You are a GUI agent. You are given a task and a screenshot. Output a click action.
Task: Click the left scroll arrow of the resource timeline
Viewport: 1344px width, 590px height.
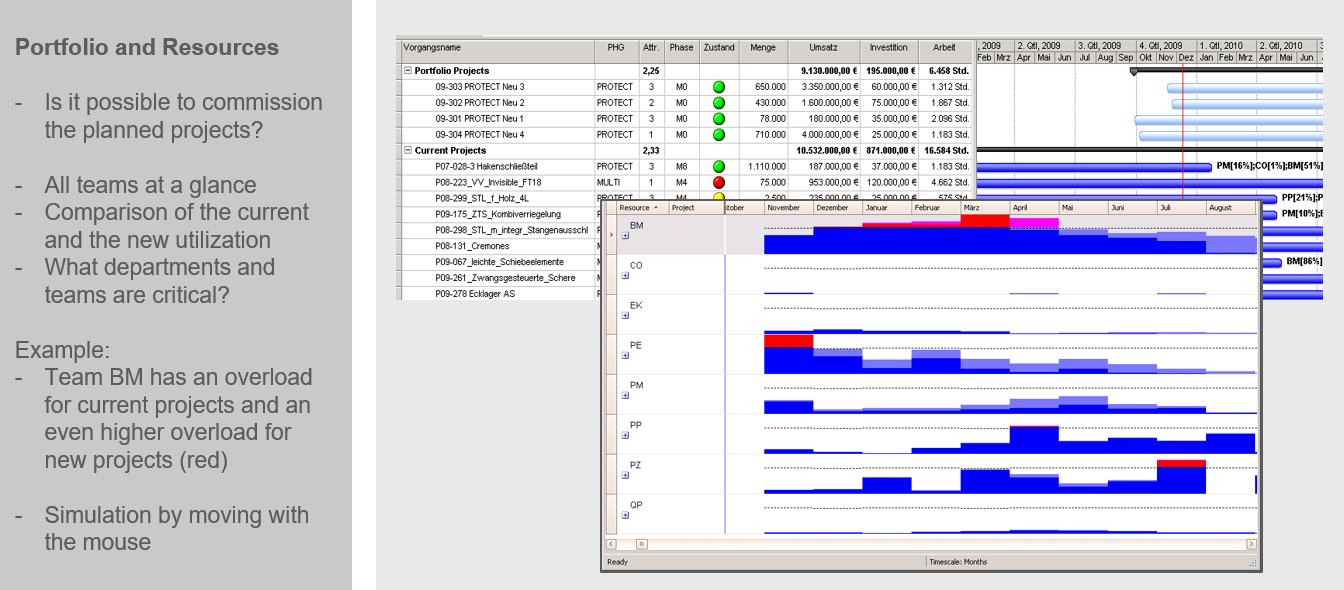[610, 544]
